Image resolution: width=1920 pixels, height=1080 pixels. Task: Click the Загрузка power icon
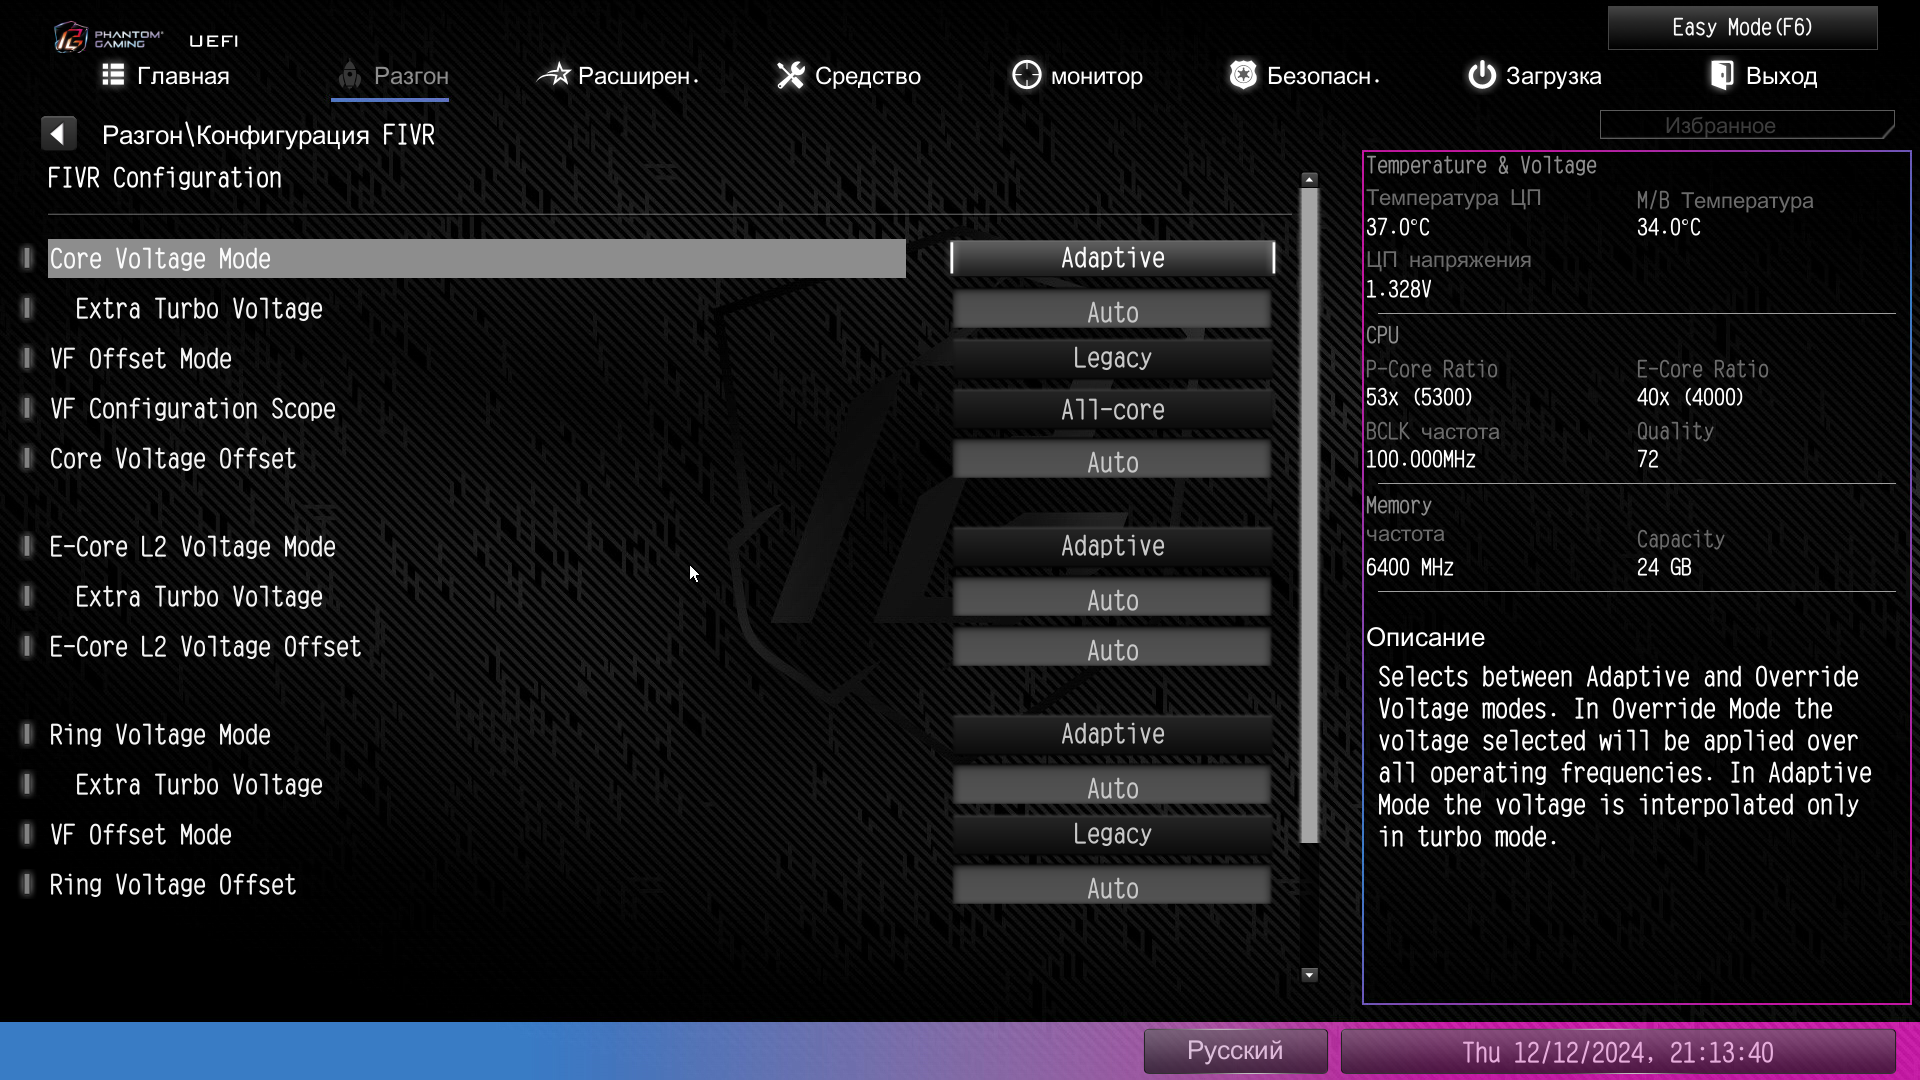pos(1481,75)
